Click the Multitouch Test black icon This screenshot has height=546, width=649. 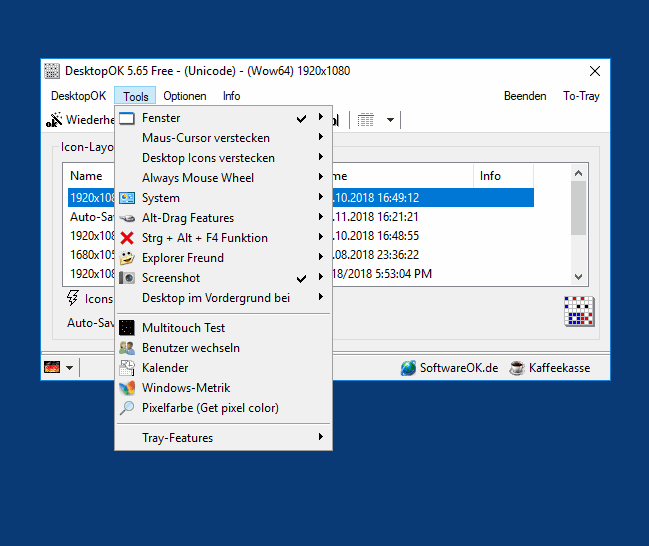tap(127, 328)
